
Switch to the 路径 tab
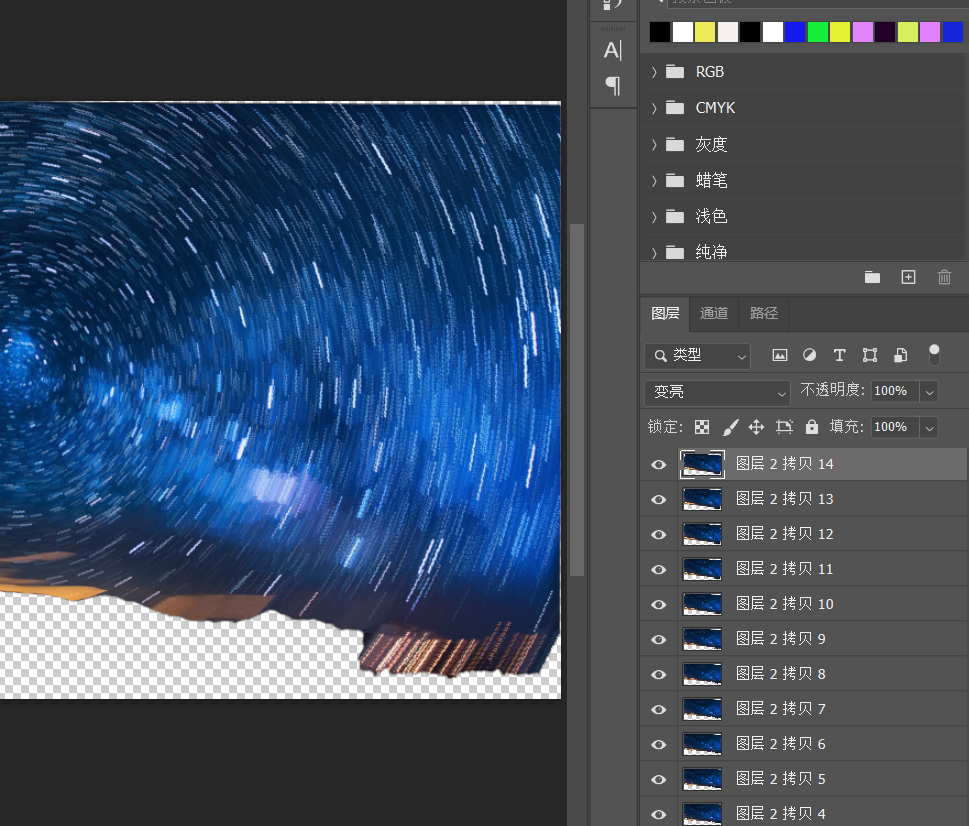click(764, 313)
